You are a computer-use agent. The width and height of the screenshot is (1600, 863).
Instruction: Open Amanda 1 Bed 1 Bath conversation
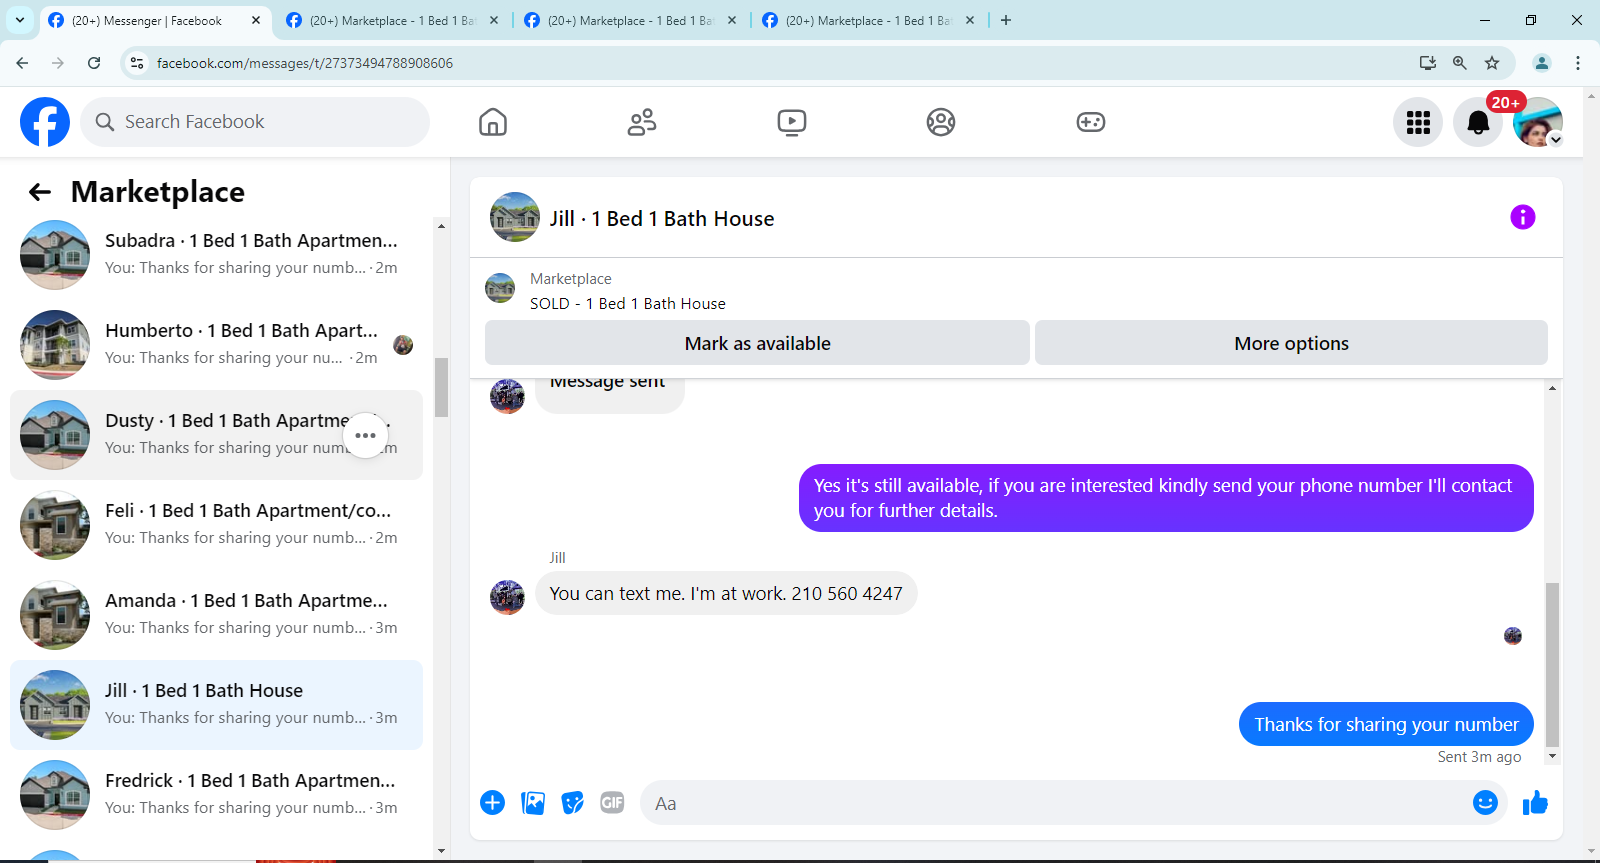tap(216, 615)
